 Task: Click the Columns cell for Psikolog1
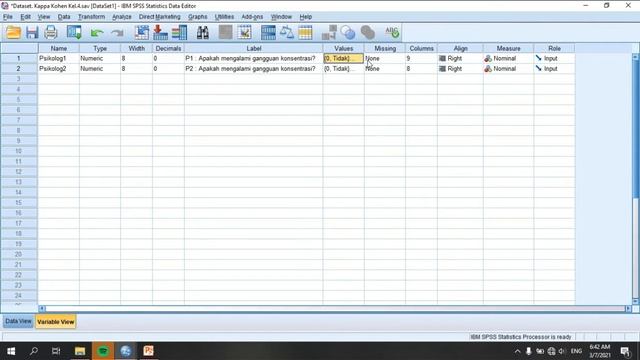(421, 58)
